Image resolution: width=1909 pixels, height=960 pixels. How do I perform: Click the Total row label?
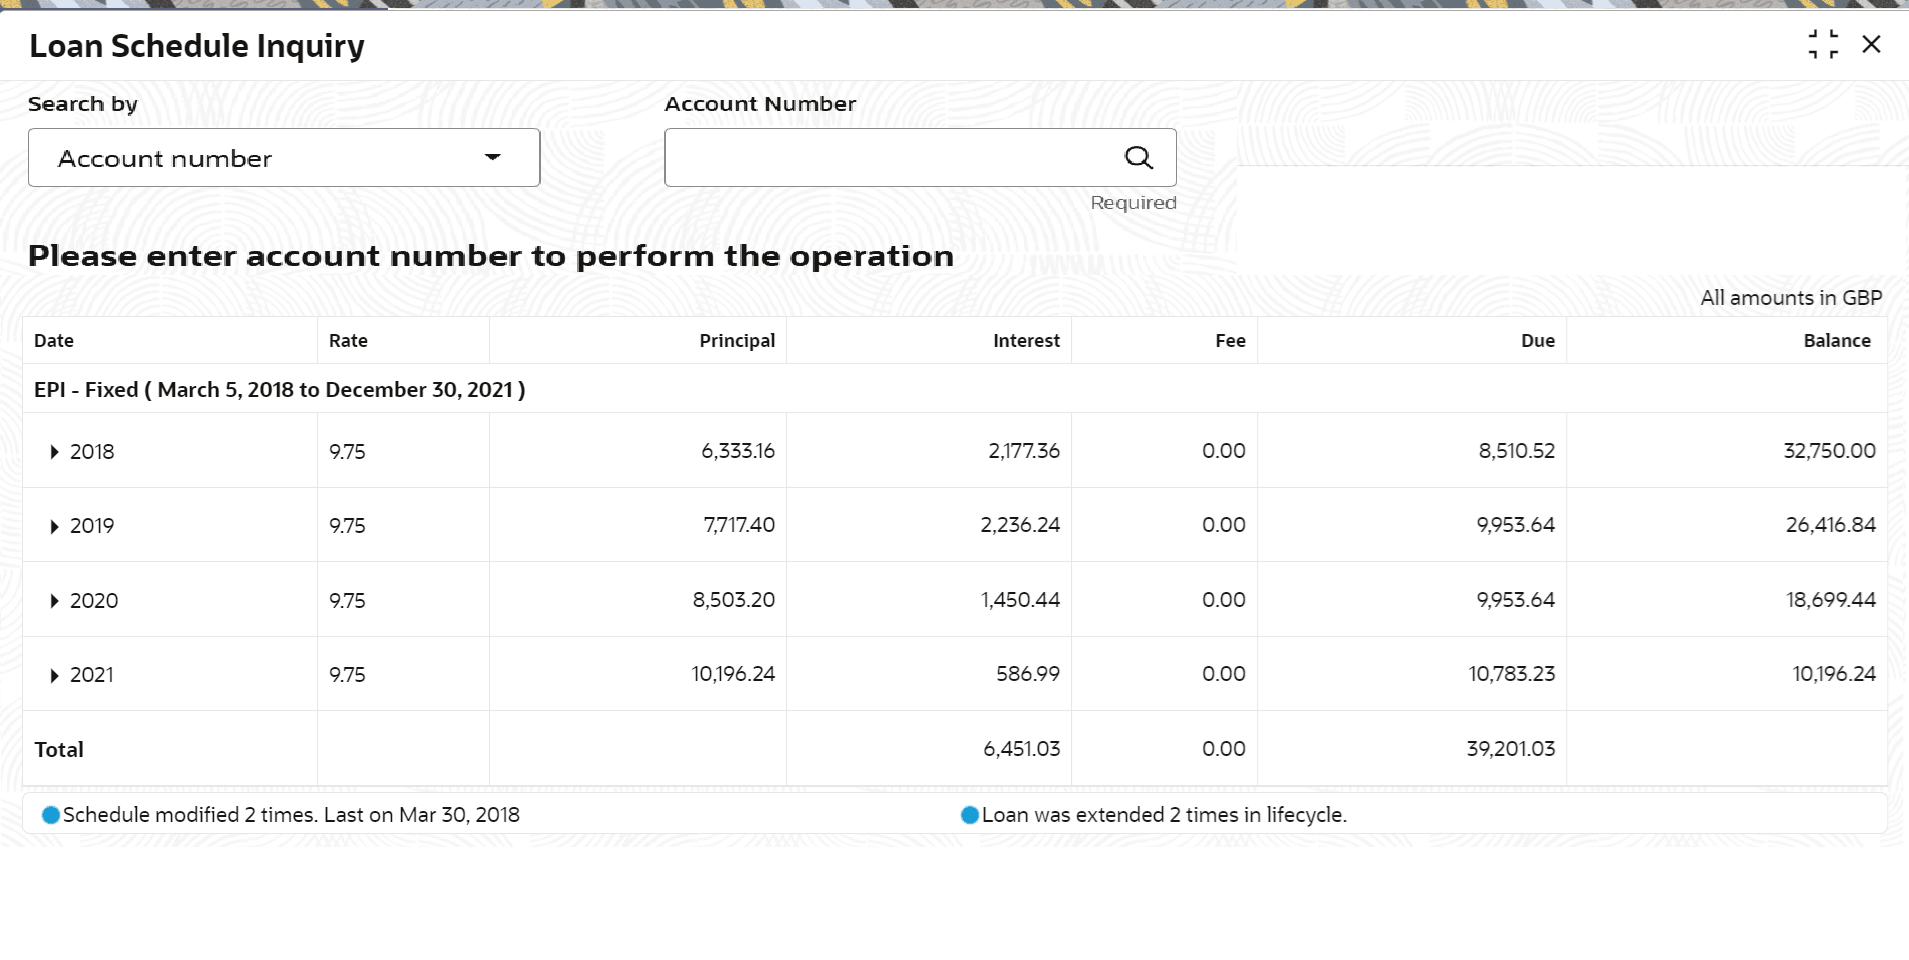(x=59, y=750)
